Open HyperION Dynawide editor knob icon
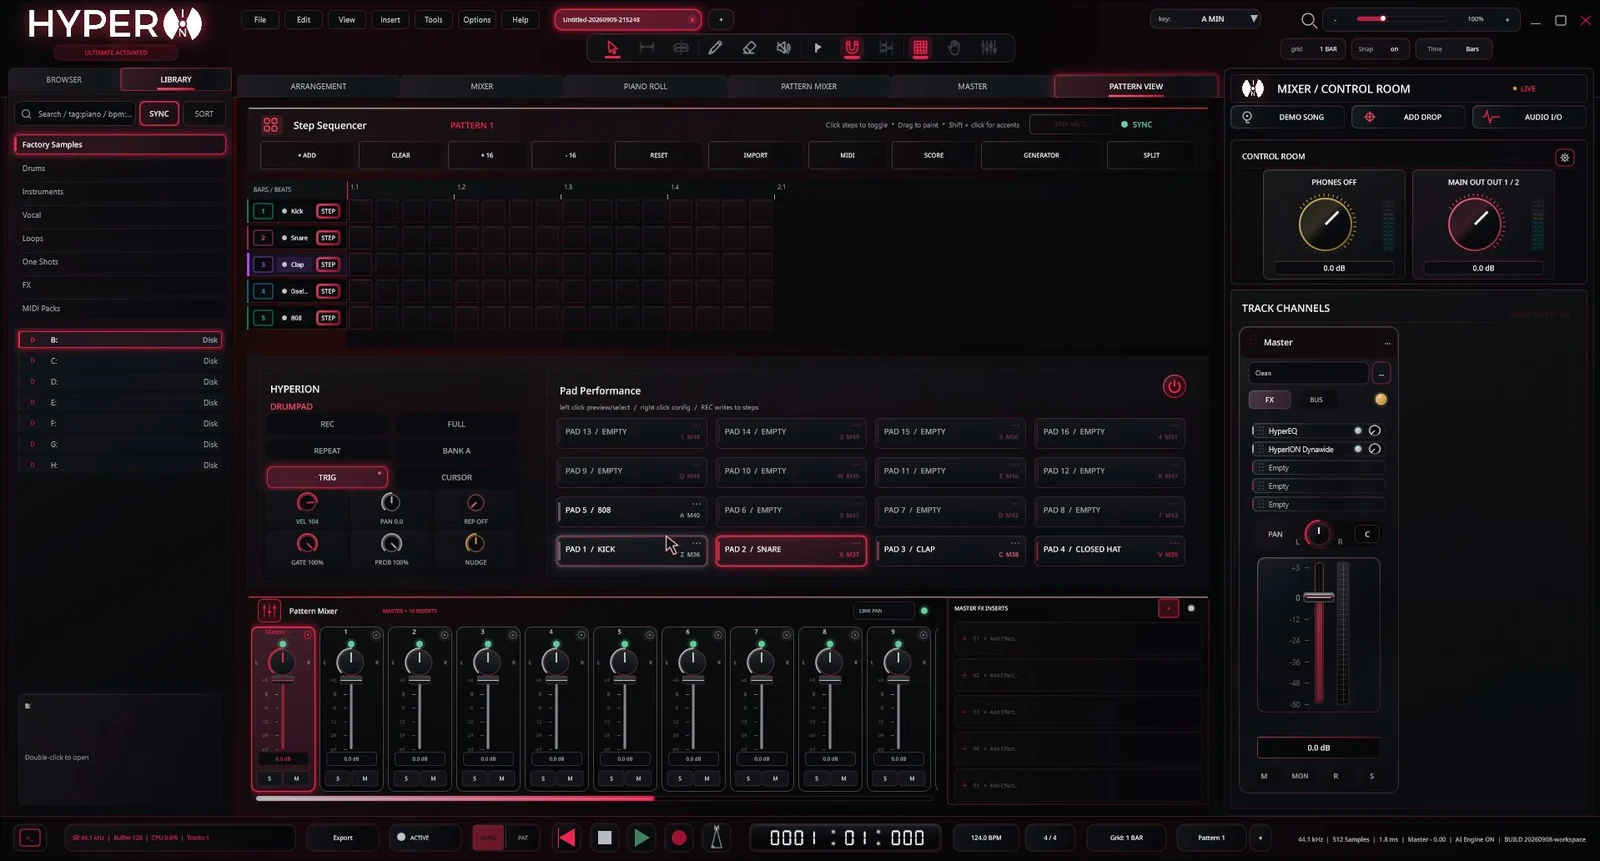The height and width of the screenshot is (861, 1600). (1375, 449)
